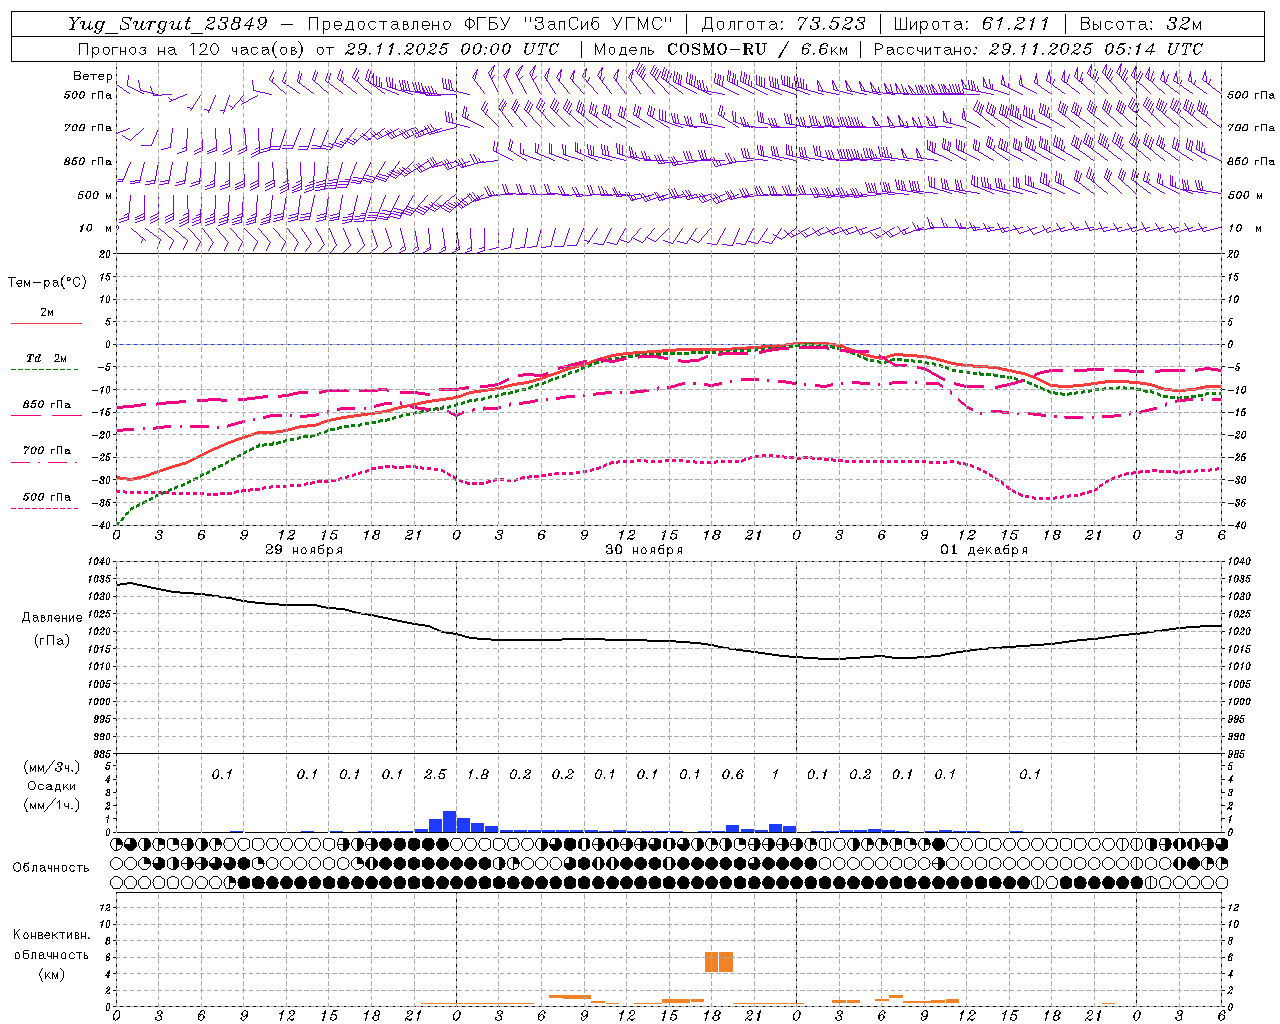
Task: Click the 1.8 precipitation value
Action: click(x=478, y=775)
